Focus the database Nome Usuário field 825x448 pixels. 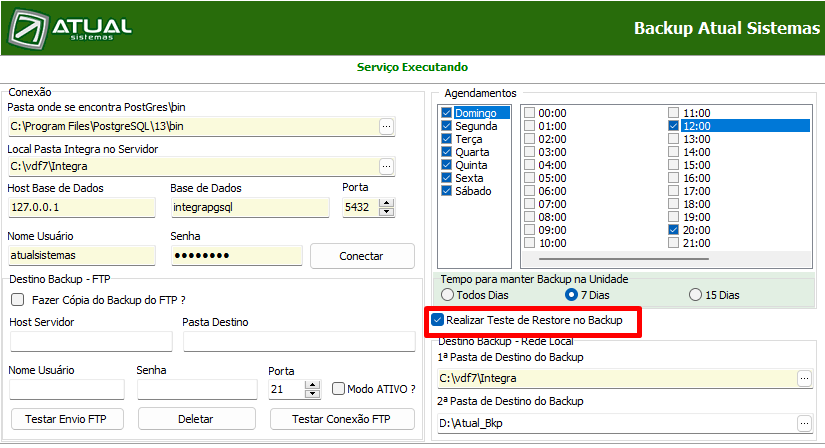tap(82, 255)
